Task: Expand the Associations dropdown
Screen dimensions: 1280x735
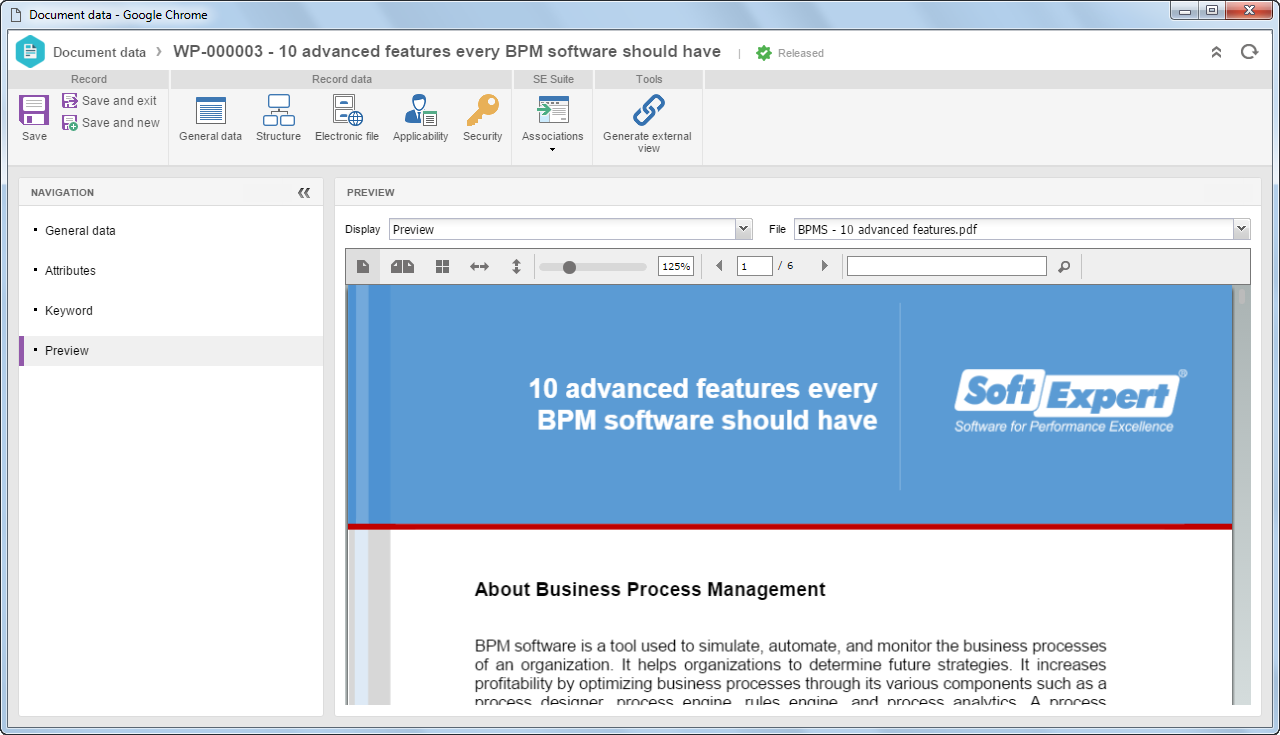Action: tap(552, 150)
